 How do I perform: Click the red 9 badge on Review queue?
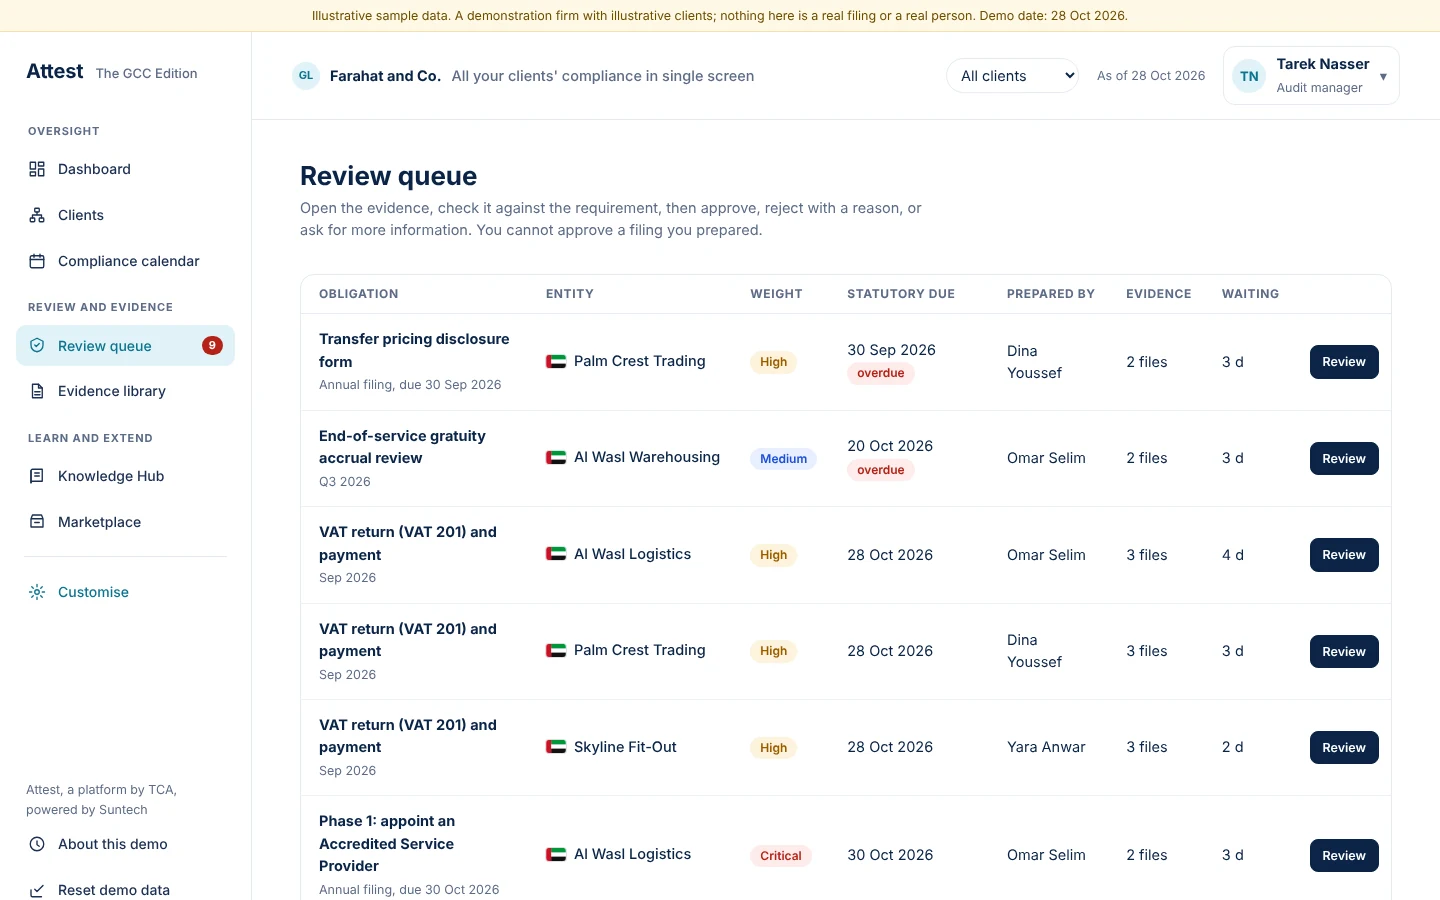click(212, 345)
